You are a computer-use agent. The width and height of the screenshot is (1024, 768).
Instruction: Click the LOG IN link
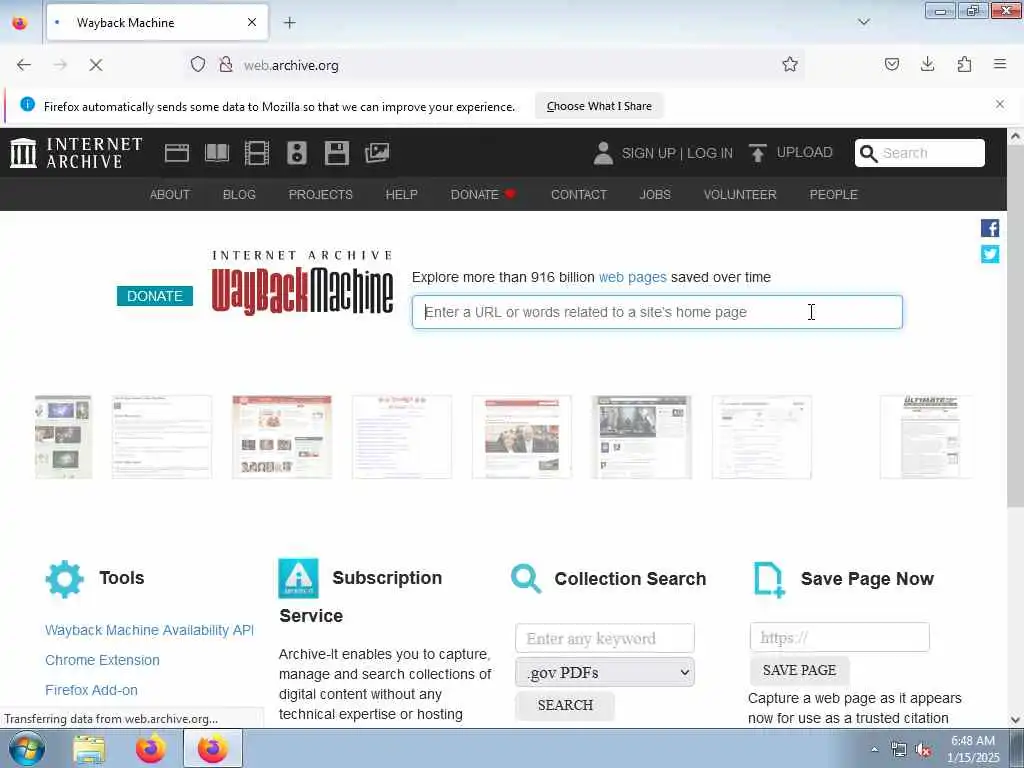point(710,153)
